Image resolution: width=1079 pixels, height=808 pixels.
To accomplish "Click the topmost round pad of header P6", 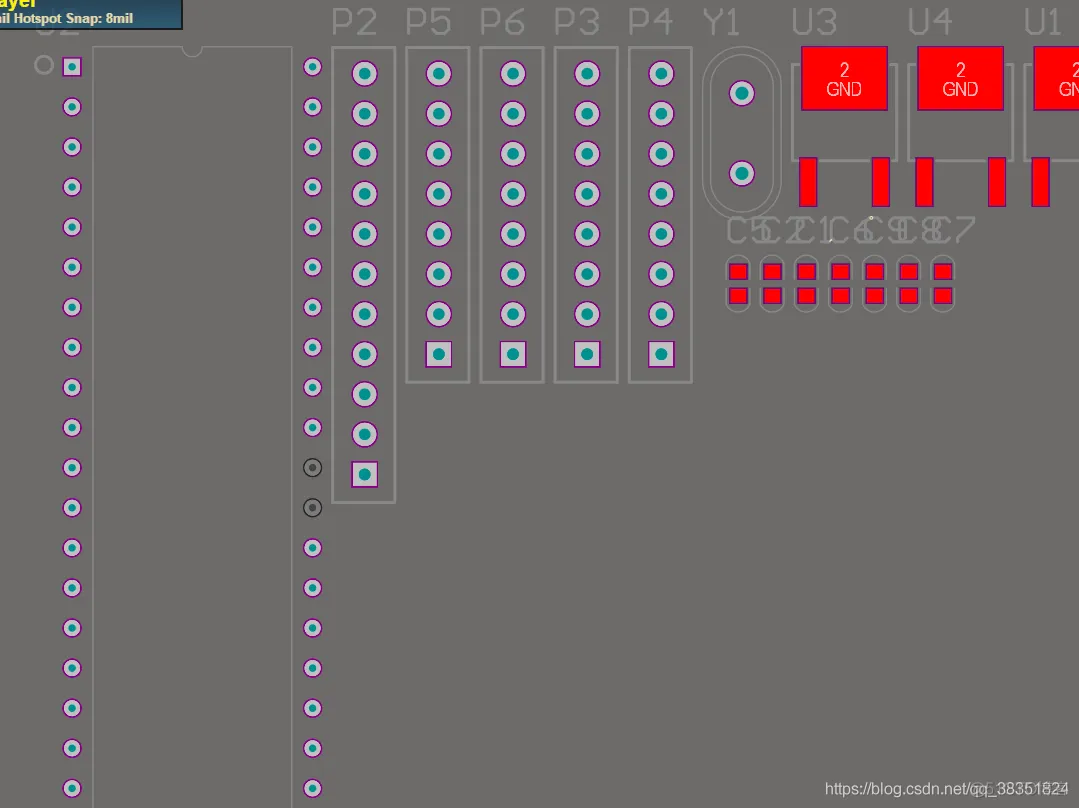I will click(513, 74).
